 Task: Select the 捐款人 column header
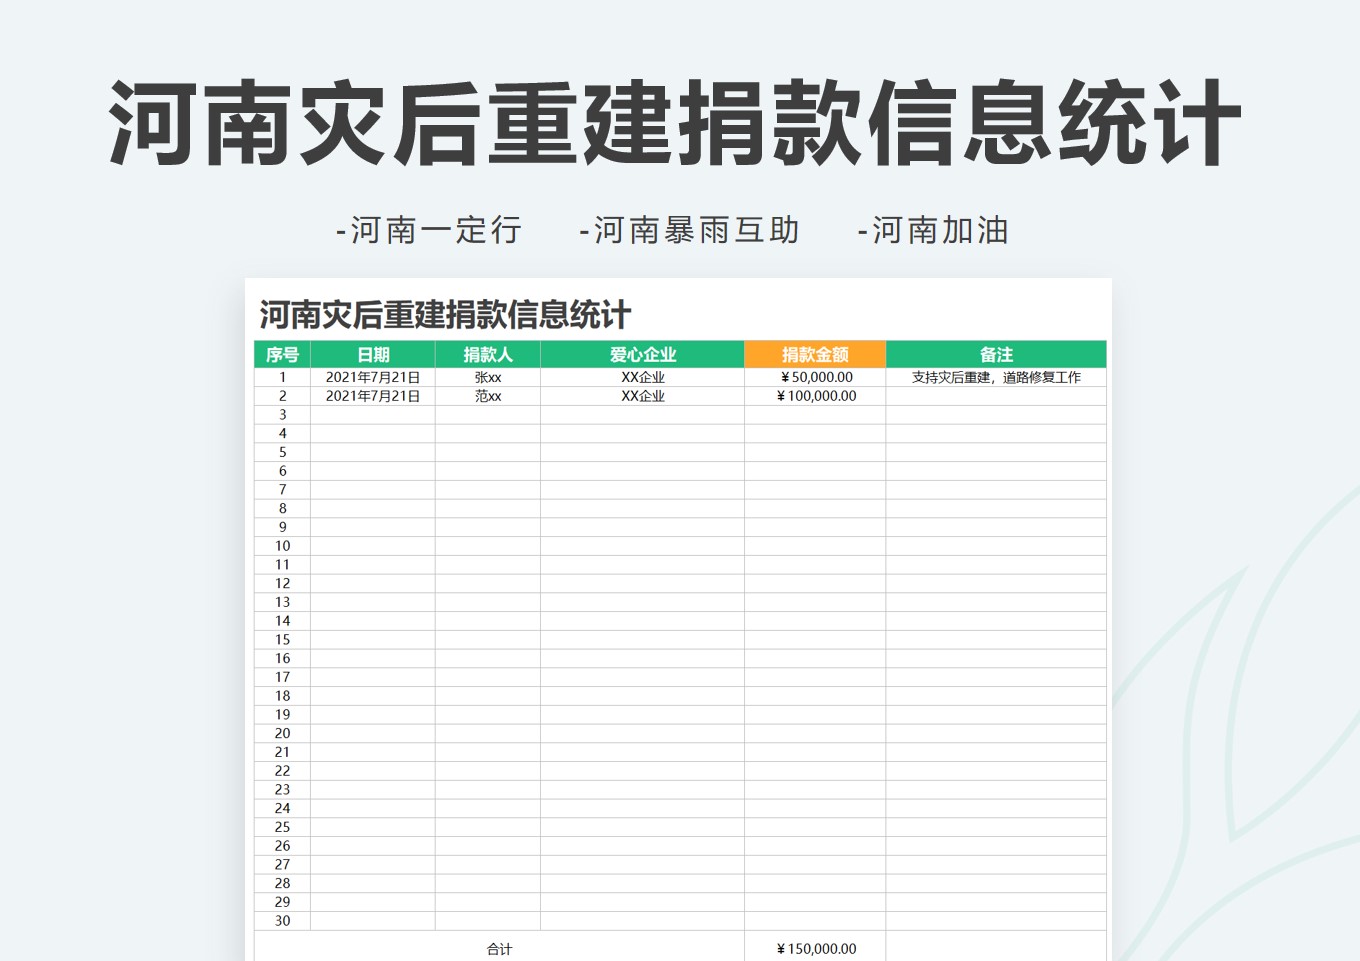pos(488,354)
